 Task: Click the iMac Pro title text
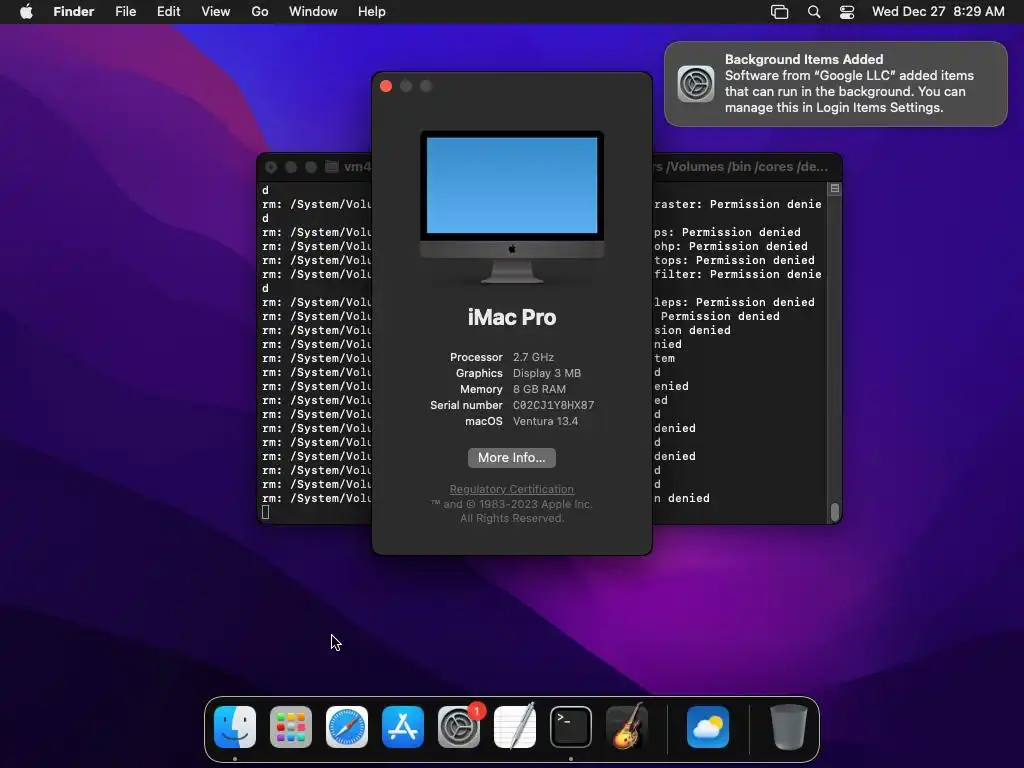(512, 317)
